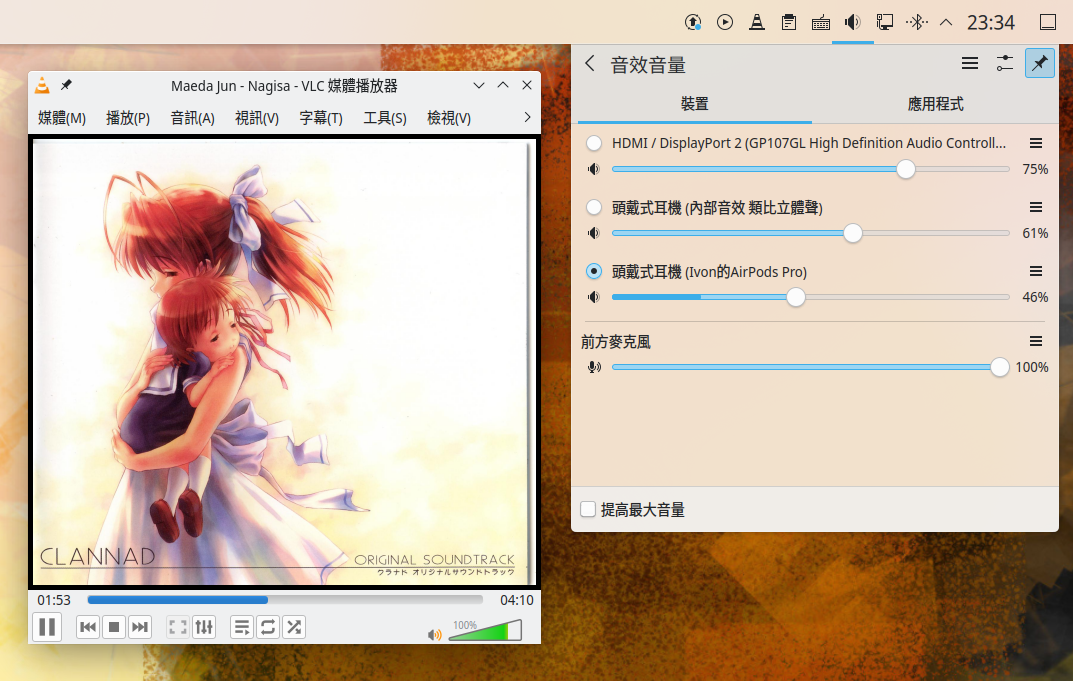
Task: Open network connections tray icon
Action: tap(885, 23)
